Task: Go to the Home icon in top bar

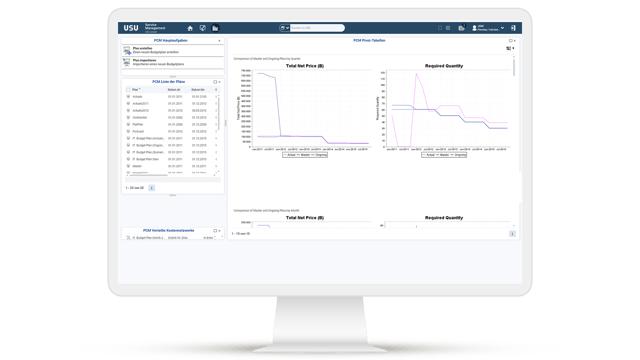Action: [190, 28]
